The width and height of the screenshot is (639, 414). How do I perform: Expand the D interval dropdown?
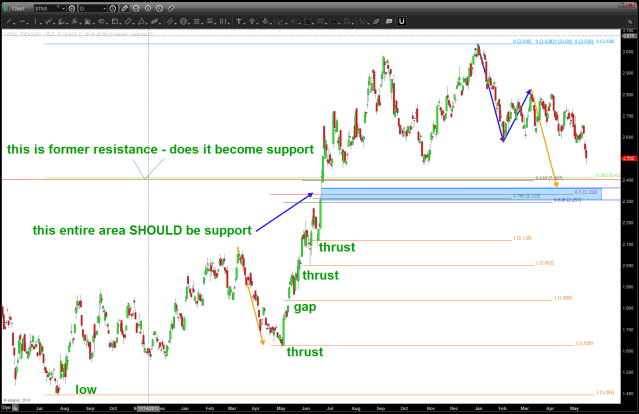coord(105,8)
